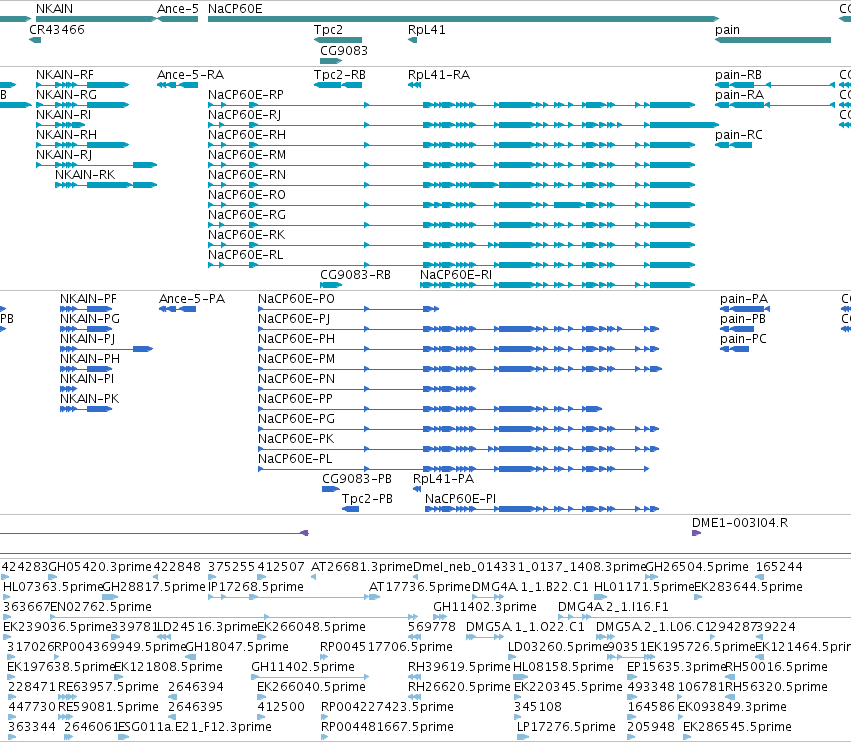Select the NKAIN gene label
The image size is (851, 742).
[x=54, y=9]
